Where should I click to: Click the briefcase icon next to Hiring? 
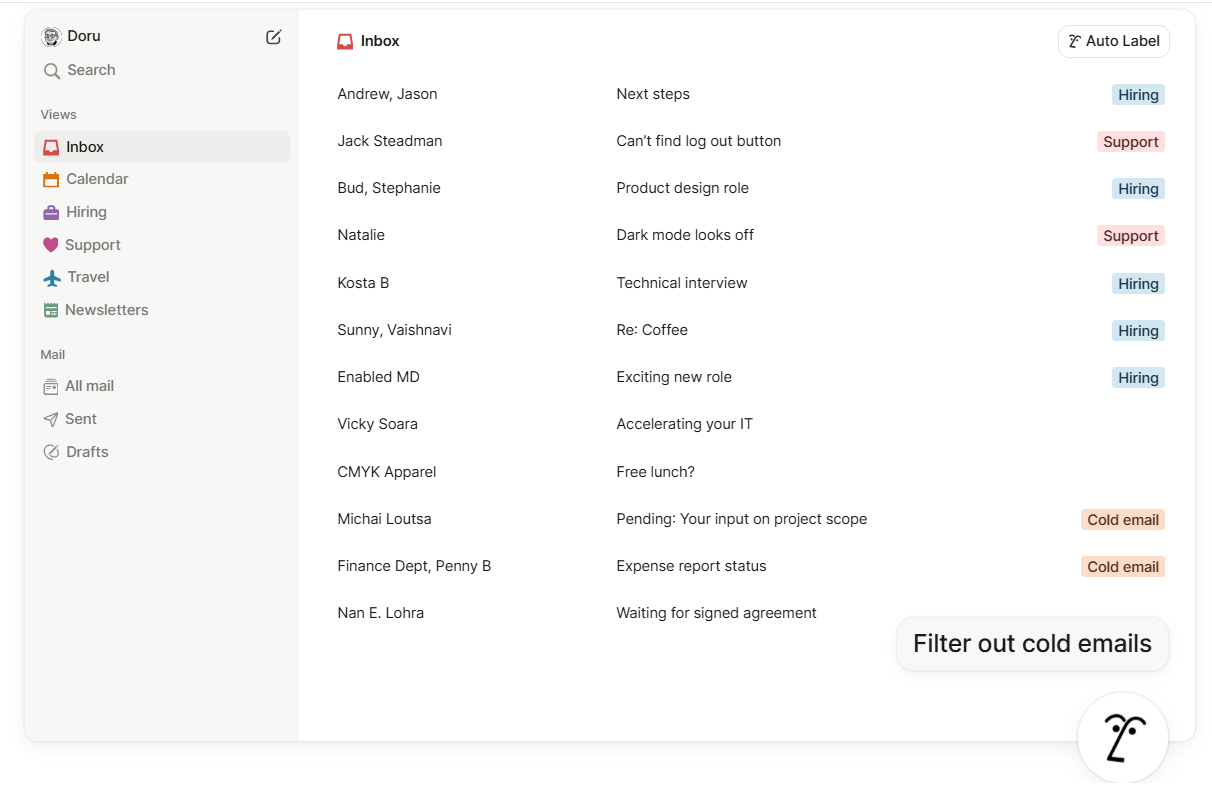coord(51,211)
